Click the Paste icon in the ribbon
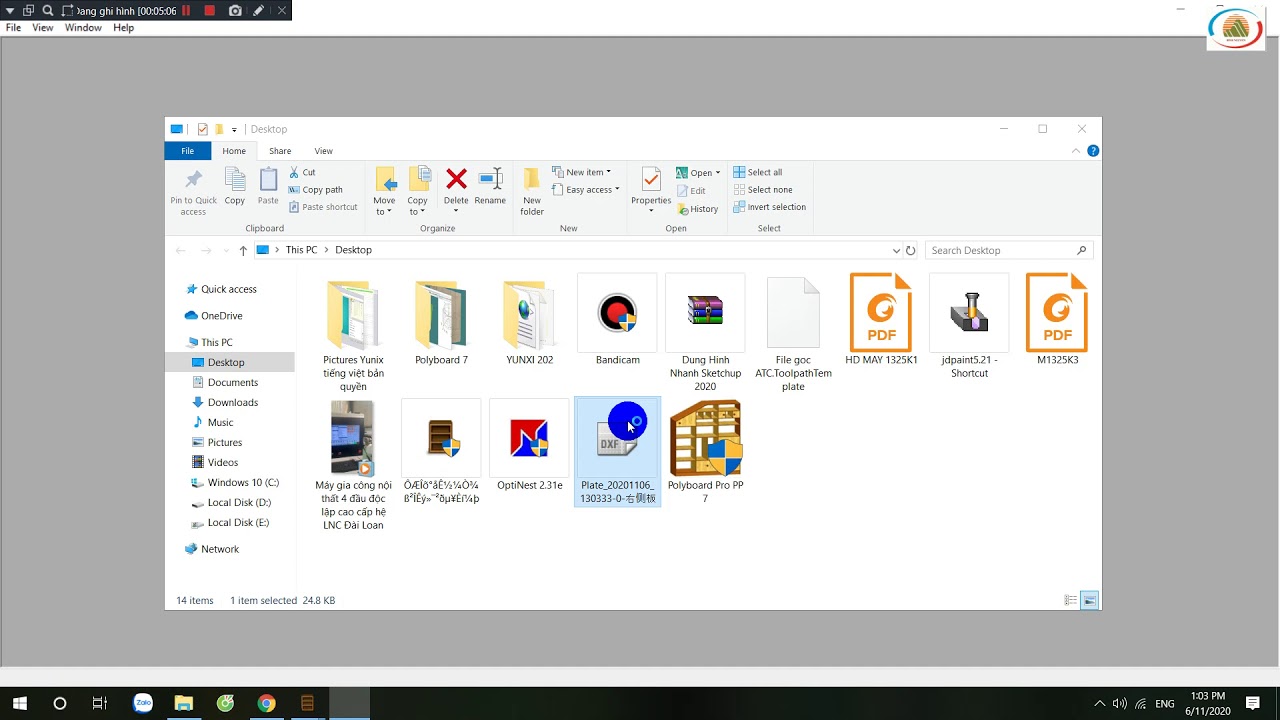The width and height of the screenshot is (1280, 720). click(268, 186)
